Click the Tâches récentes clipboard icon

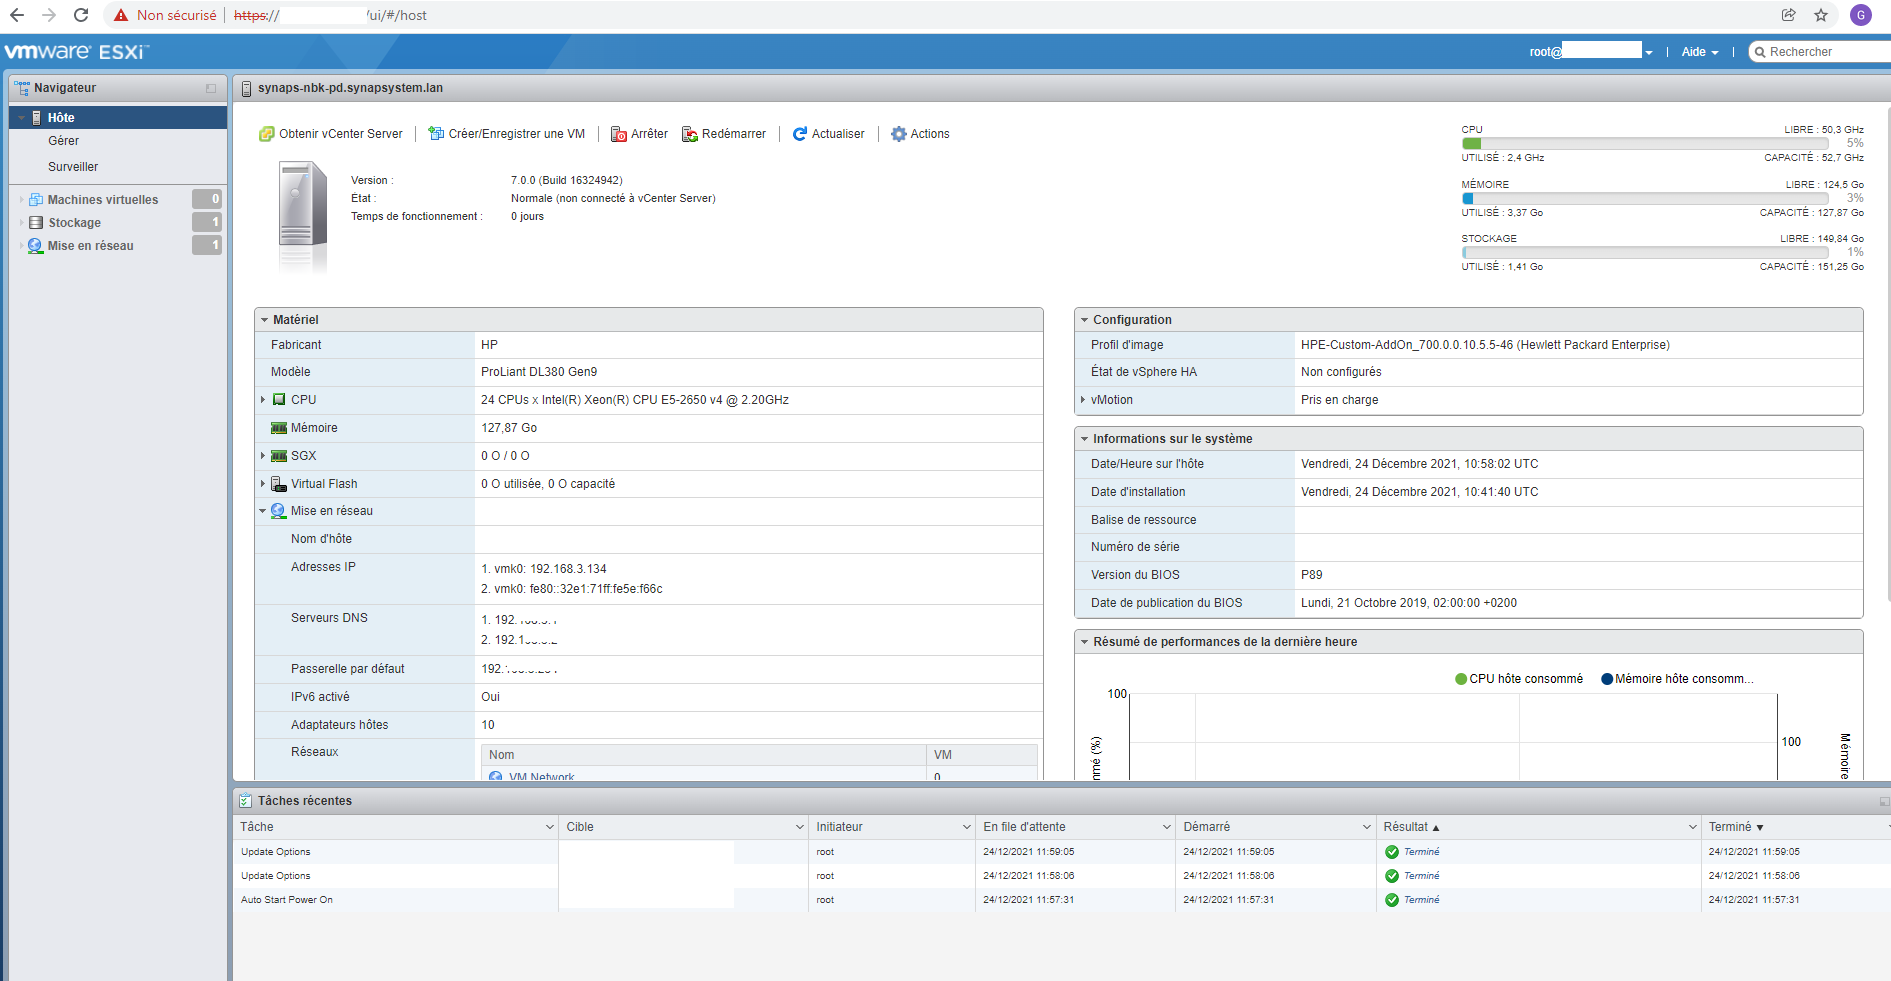point(245,801)
